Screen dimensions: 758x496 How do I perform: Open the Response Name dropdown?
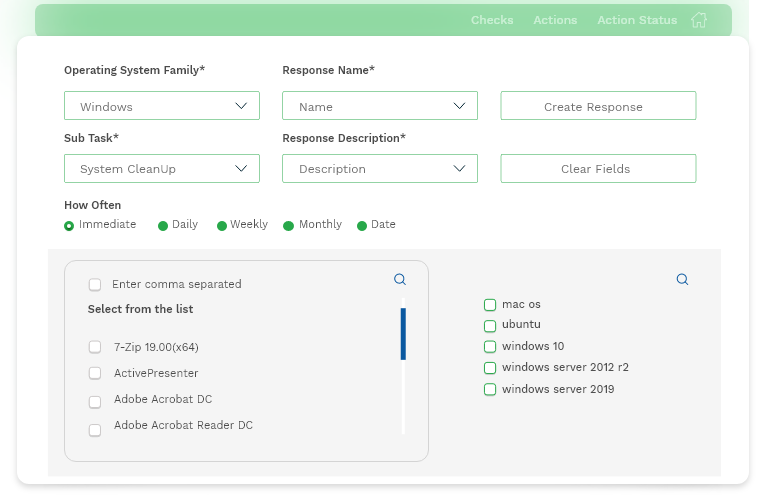379,105
